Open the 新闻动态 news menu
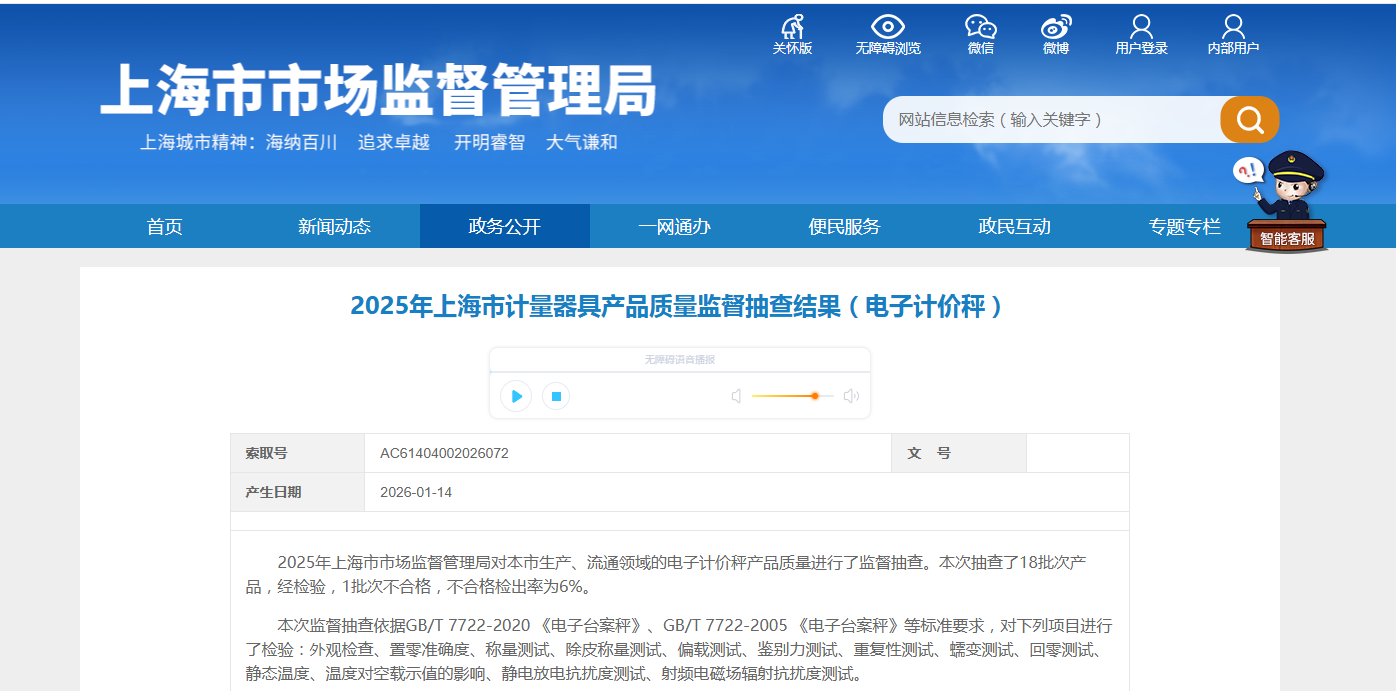The height and width of the screenshot is (691, 1396). (x=334, y=227)
